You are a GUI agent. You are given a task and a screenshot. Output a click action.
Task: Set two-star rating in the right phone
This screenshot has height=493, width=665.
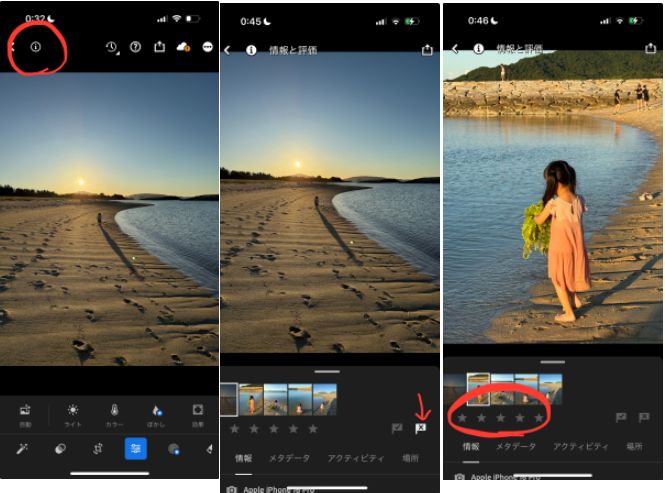pos(481,418)
